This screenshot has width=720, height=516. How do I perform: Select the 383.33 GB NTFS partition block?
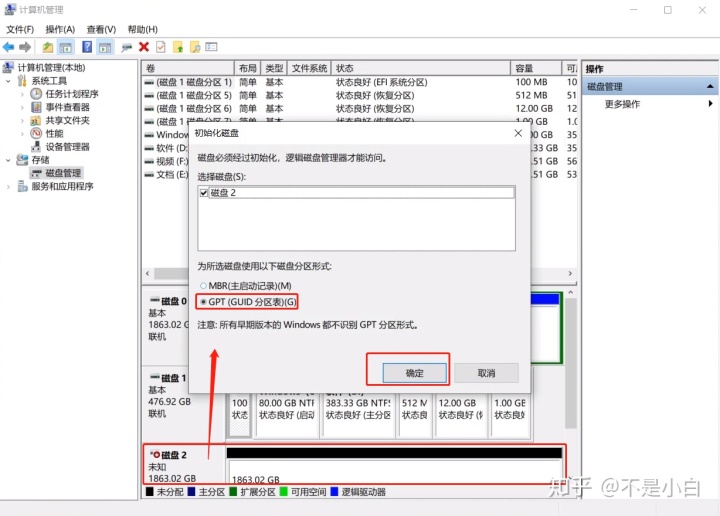359,415
